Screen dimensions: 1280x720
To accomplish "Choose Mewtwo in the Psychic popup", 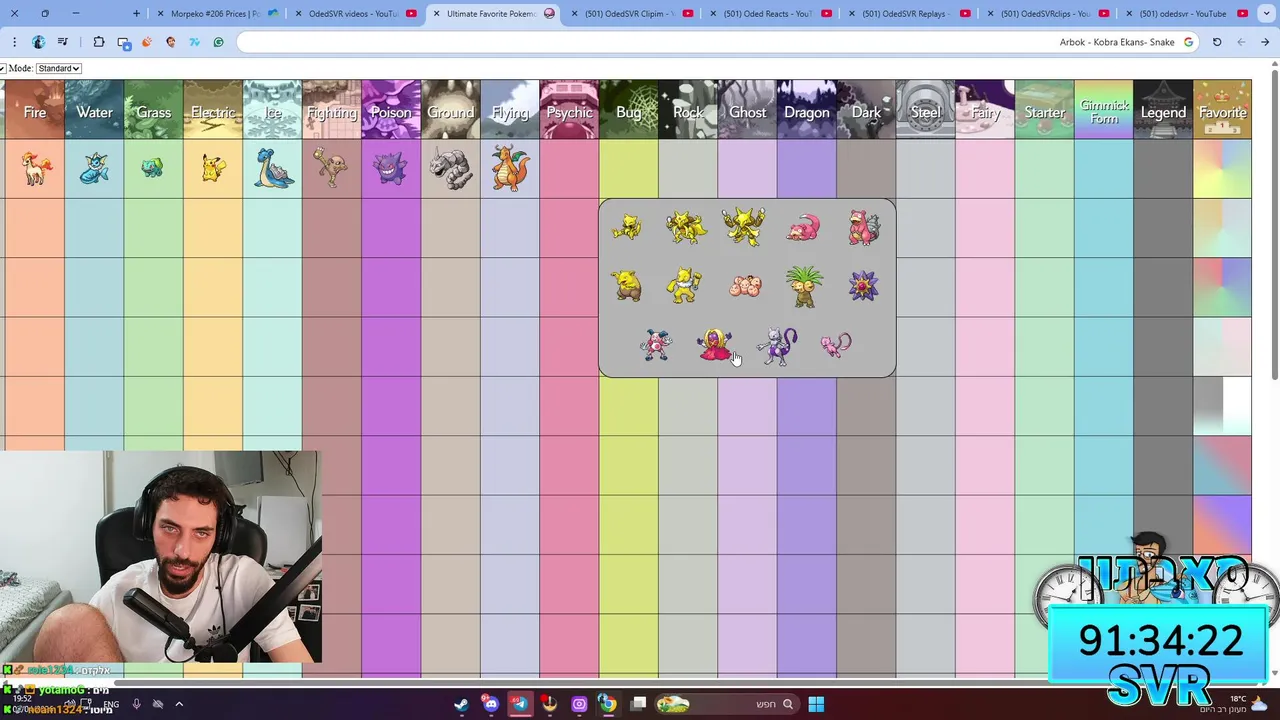I will pyautogui.click(x=776, y=346).
